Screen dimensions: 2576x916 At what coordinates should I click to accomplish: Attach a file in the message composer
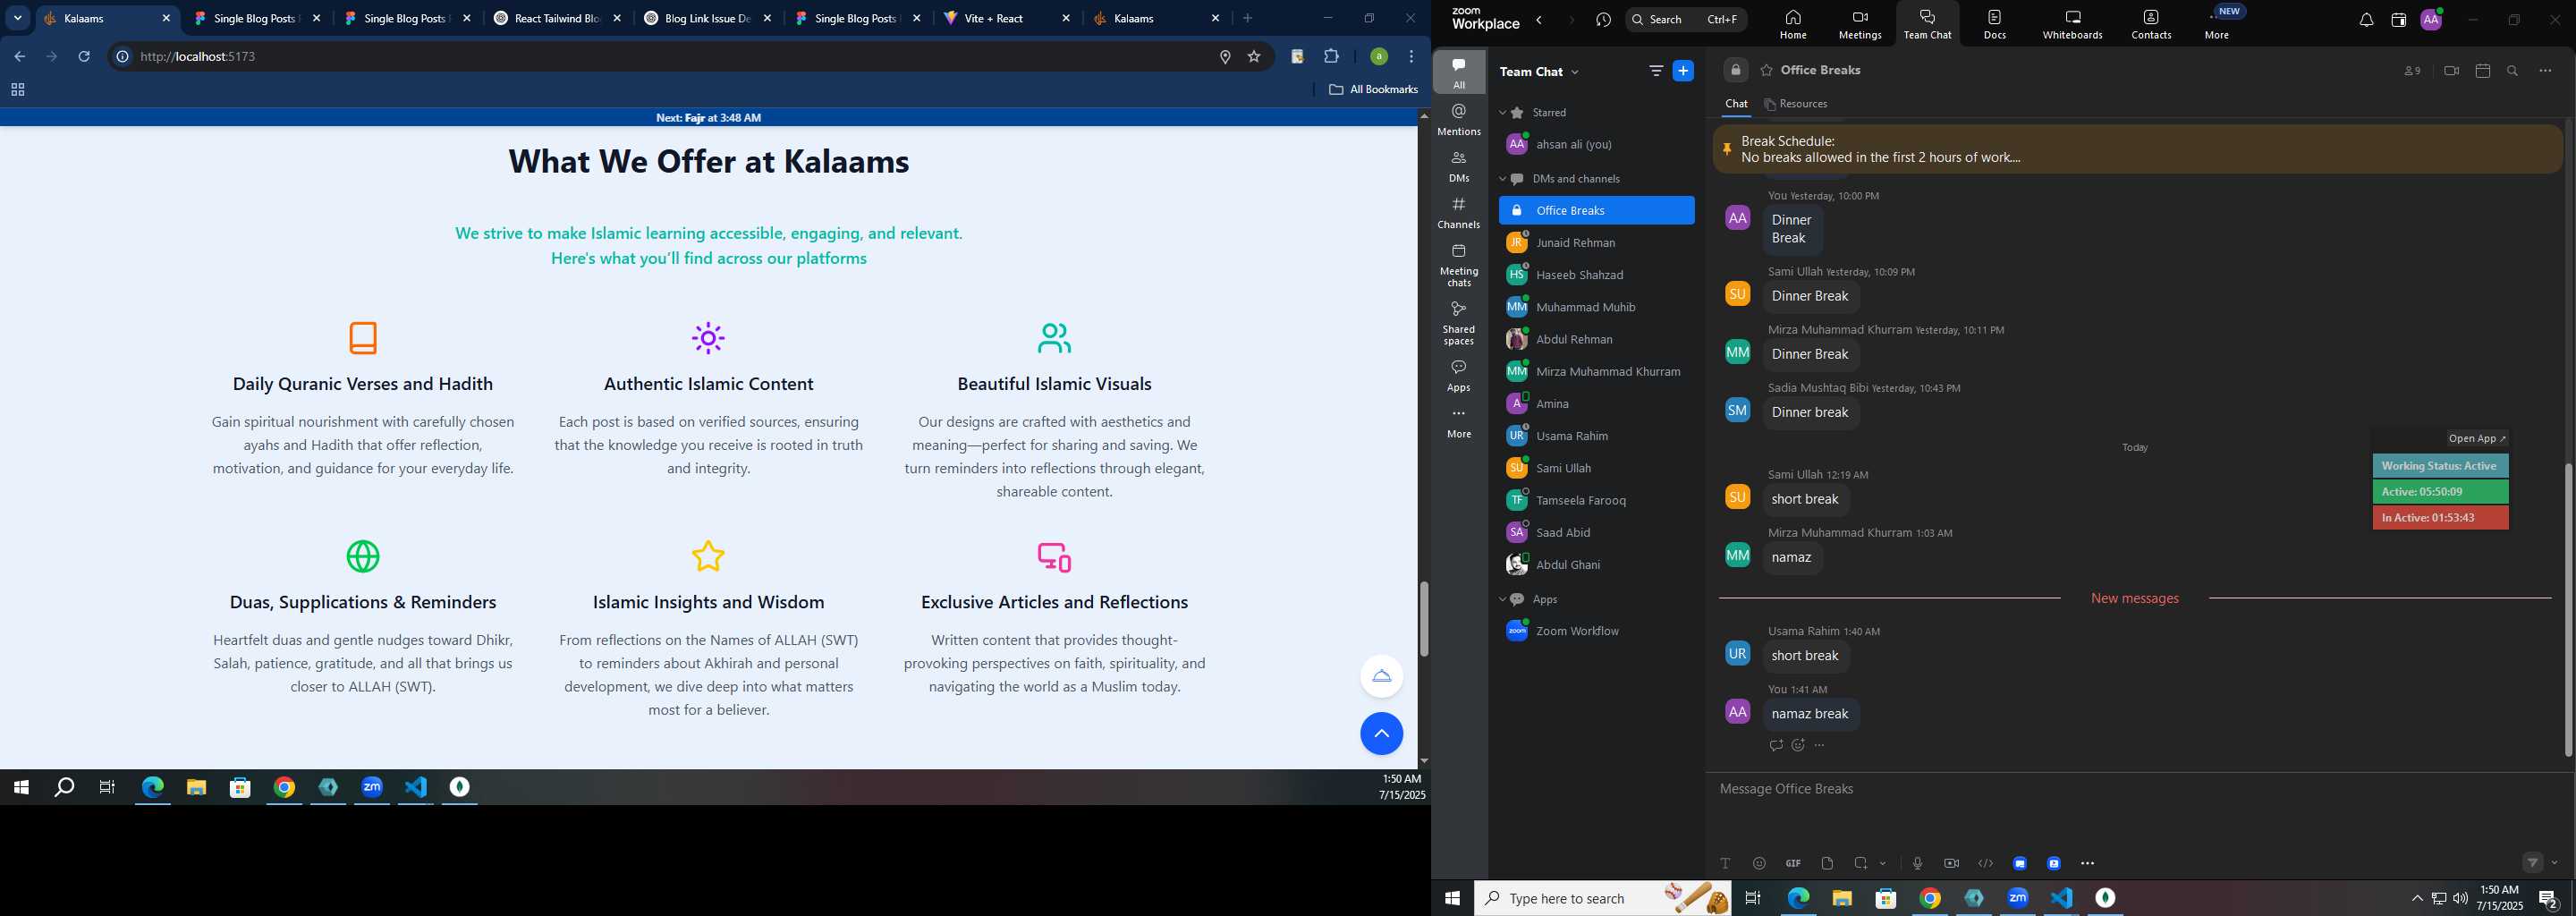1827,863
